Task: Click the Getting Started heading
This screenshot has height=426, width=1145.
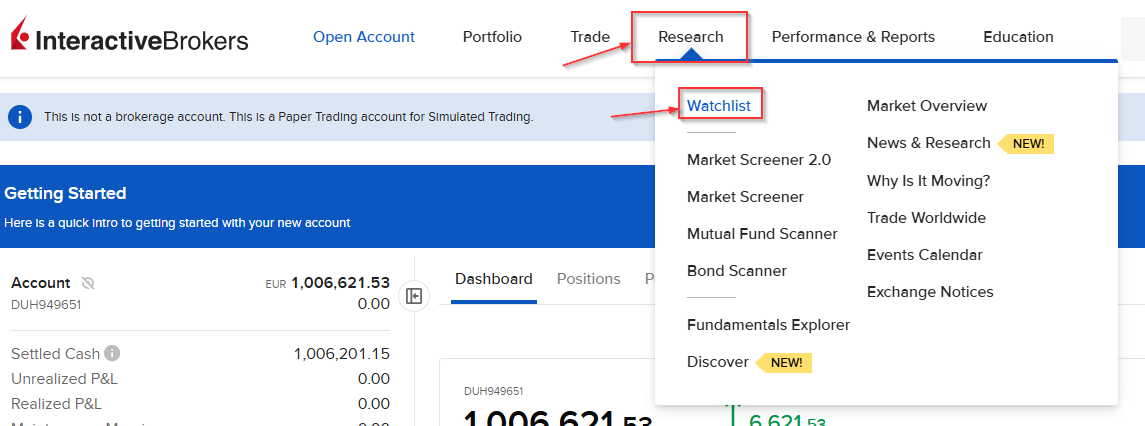Action: click(65, 194)
